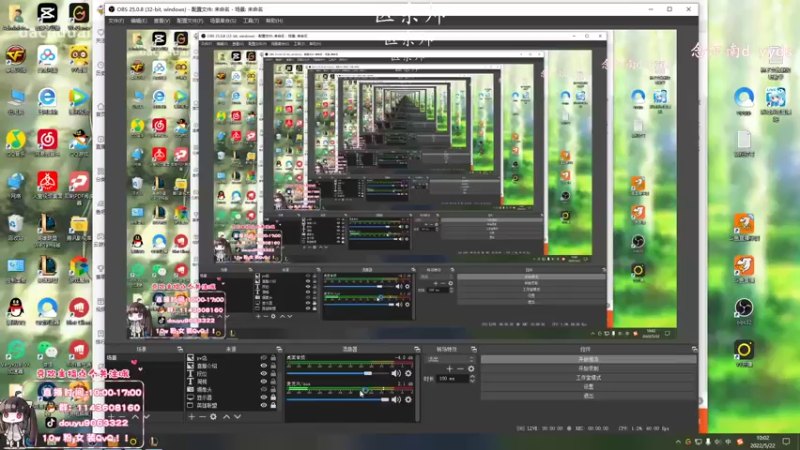Open source properties gear in Sources toolbar

pyautogui.click(x=213, y=417)
